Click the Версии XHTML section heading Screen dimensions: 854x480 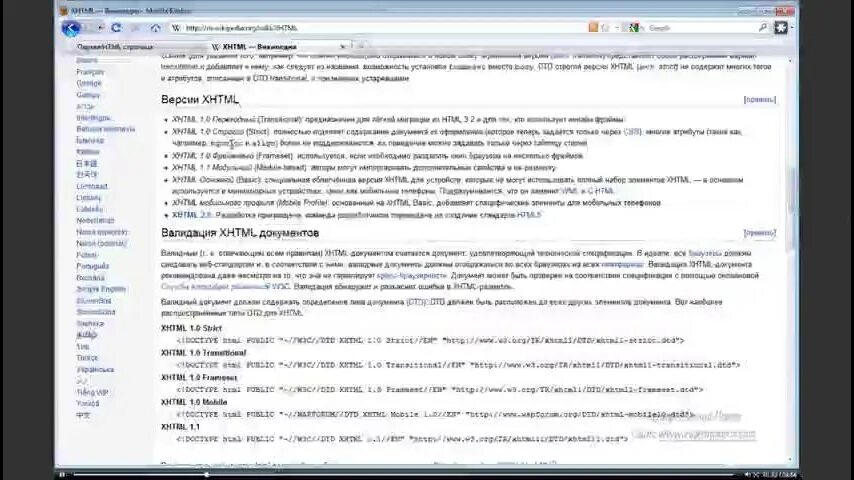coord(200,100)
